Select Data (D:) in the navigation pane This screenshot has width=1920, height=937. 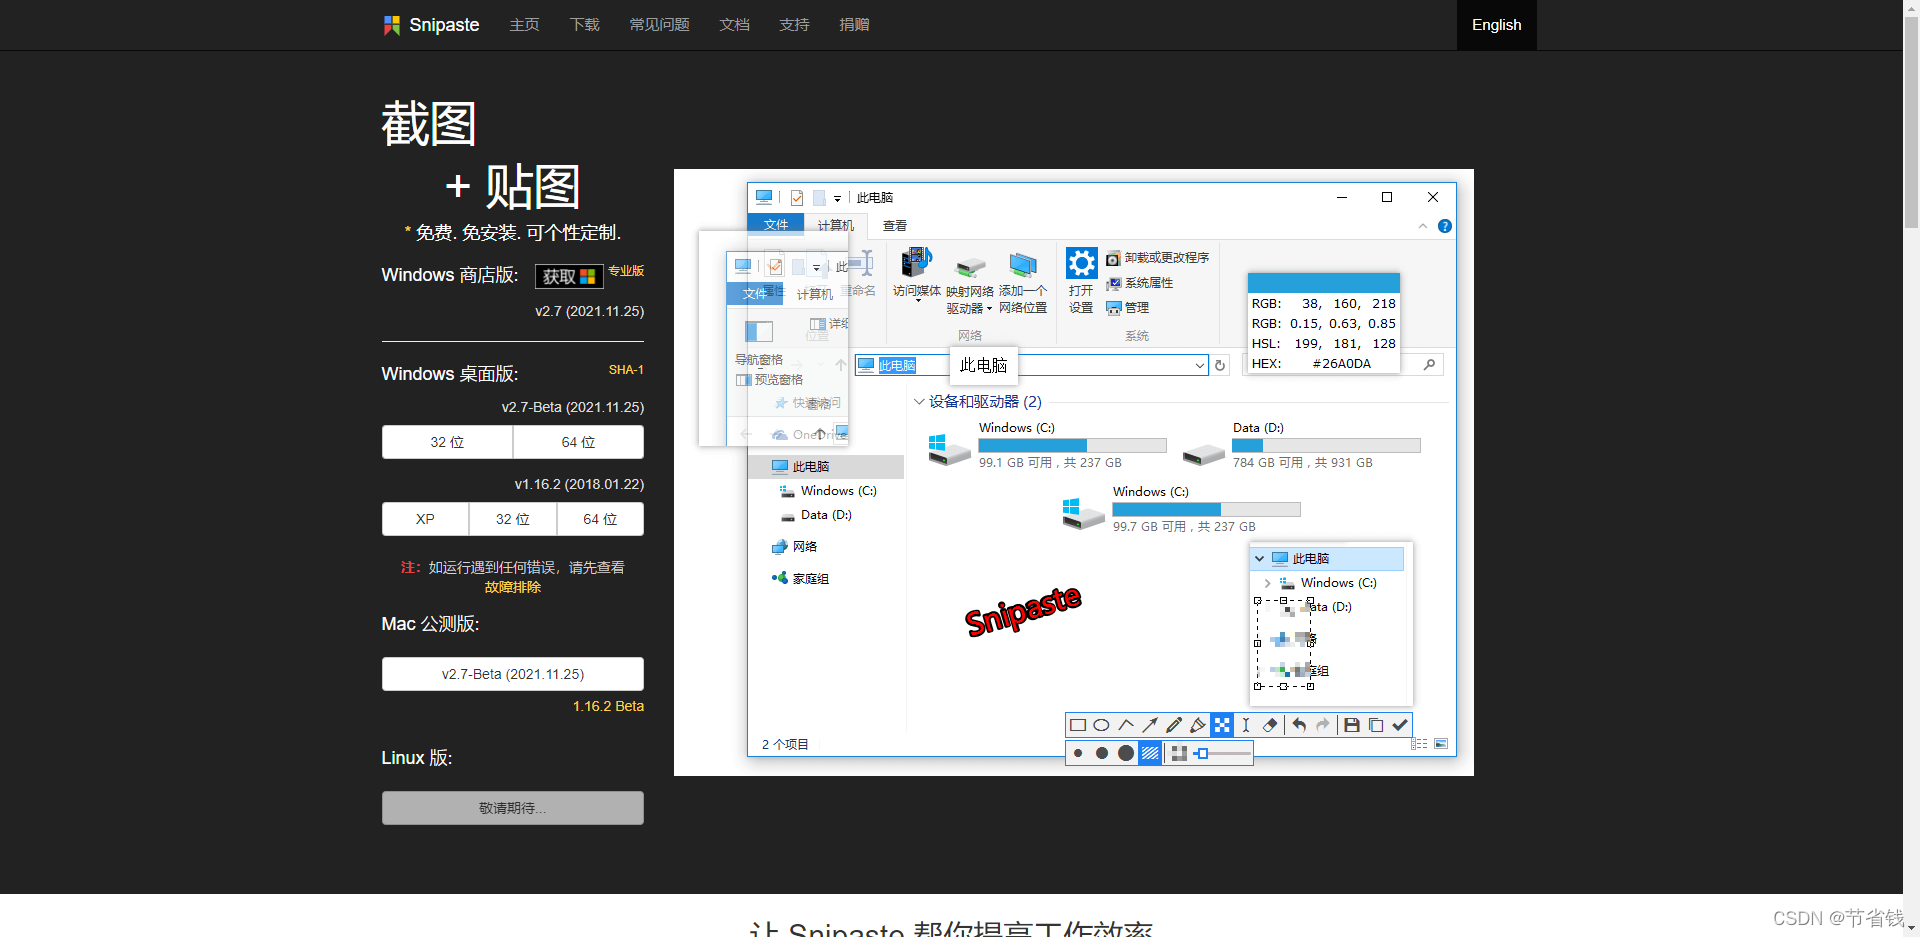click(826, 515)
